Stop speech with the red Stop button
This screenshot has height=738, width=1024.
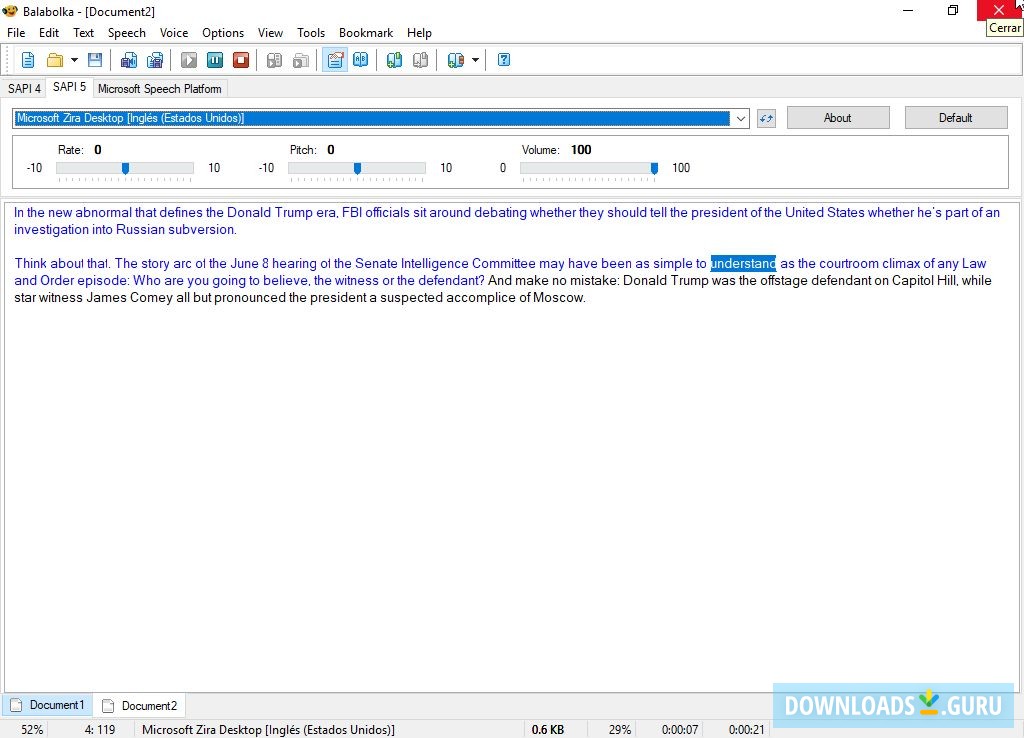241,60
